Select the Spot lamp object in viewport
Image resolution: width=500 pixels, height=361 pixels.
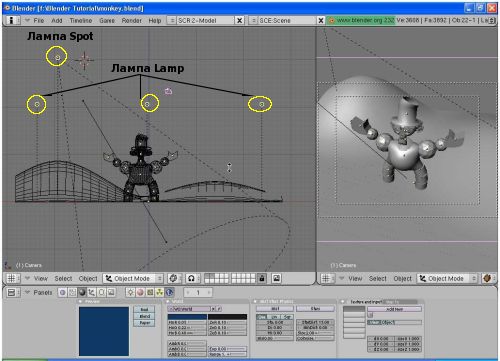pos(57,57)
